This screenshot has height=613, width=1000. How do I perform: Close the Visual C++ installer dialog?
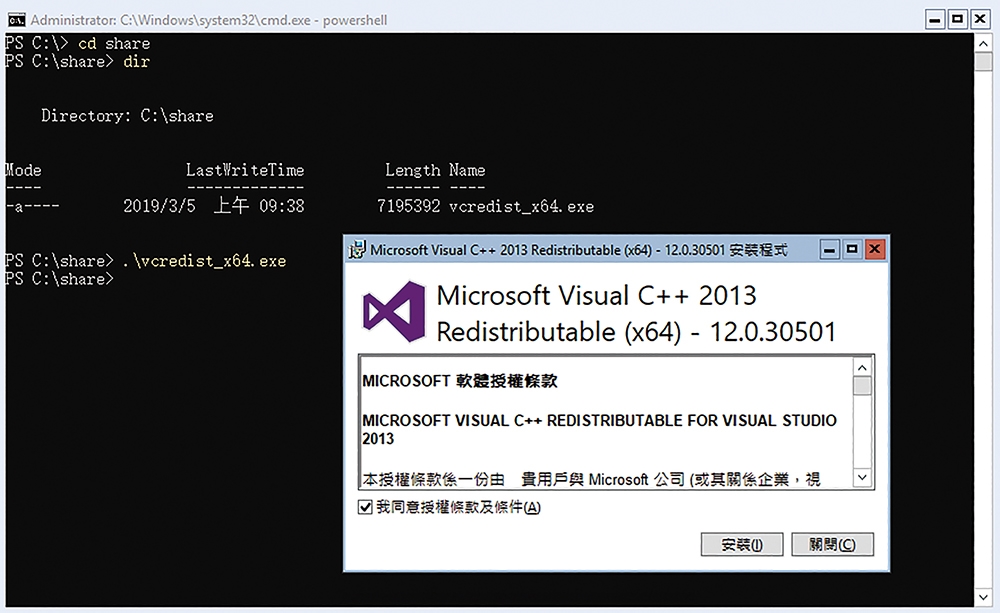pos(875,250)
